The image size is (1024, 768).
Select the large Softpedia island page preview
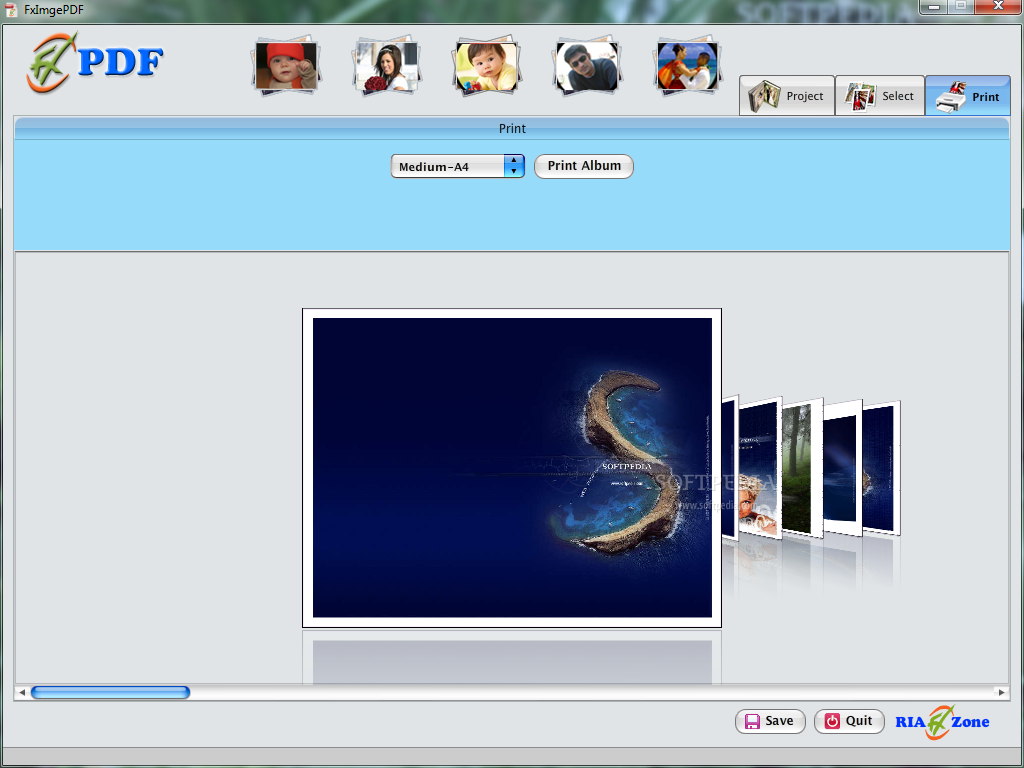[512, 468]
